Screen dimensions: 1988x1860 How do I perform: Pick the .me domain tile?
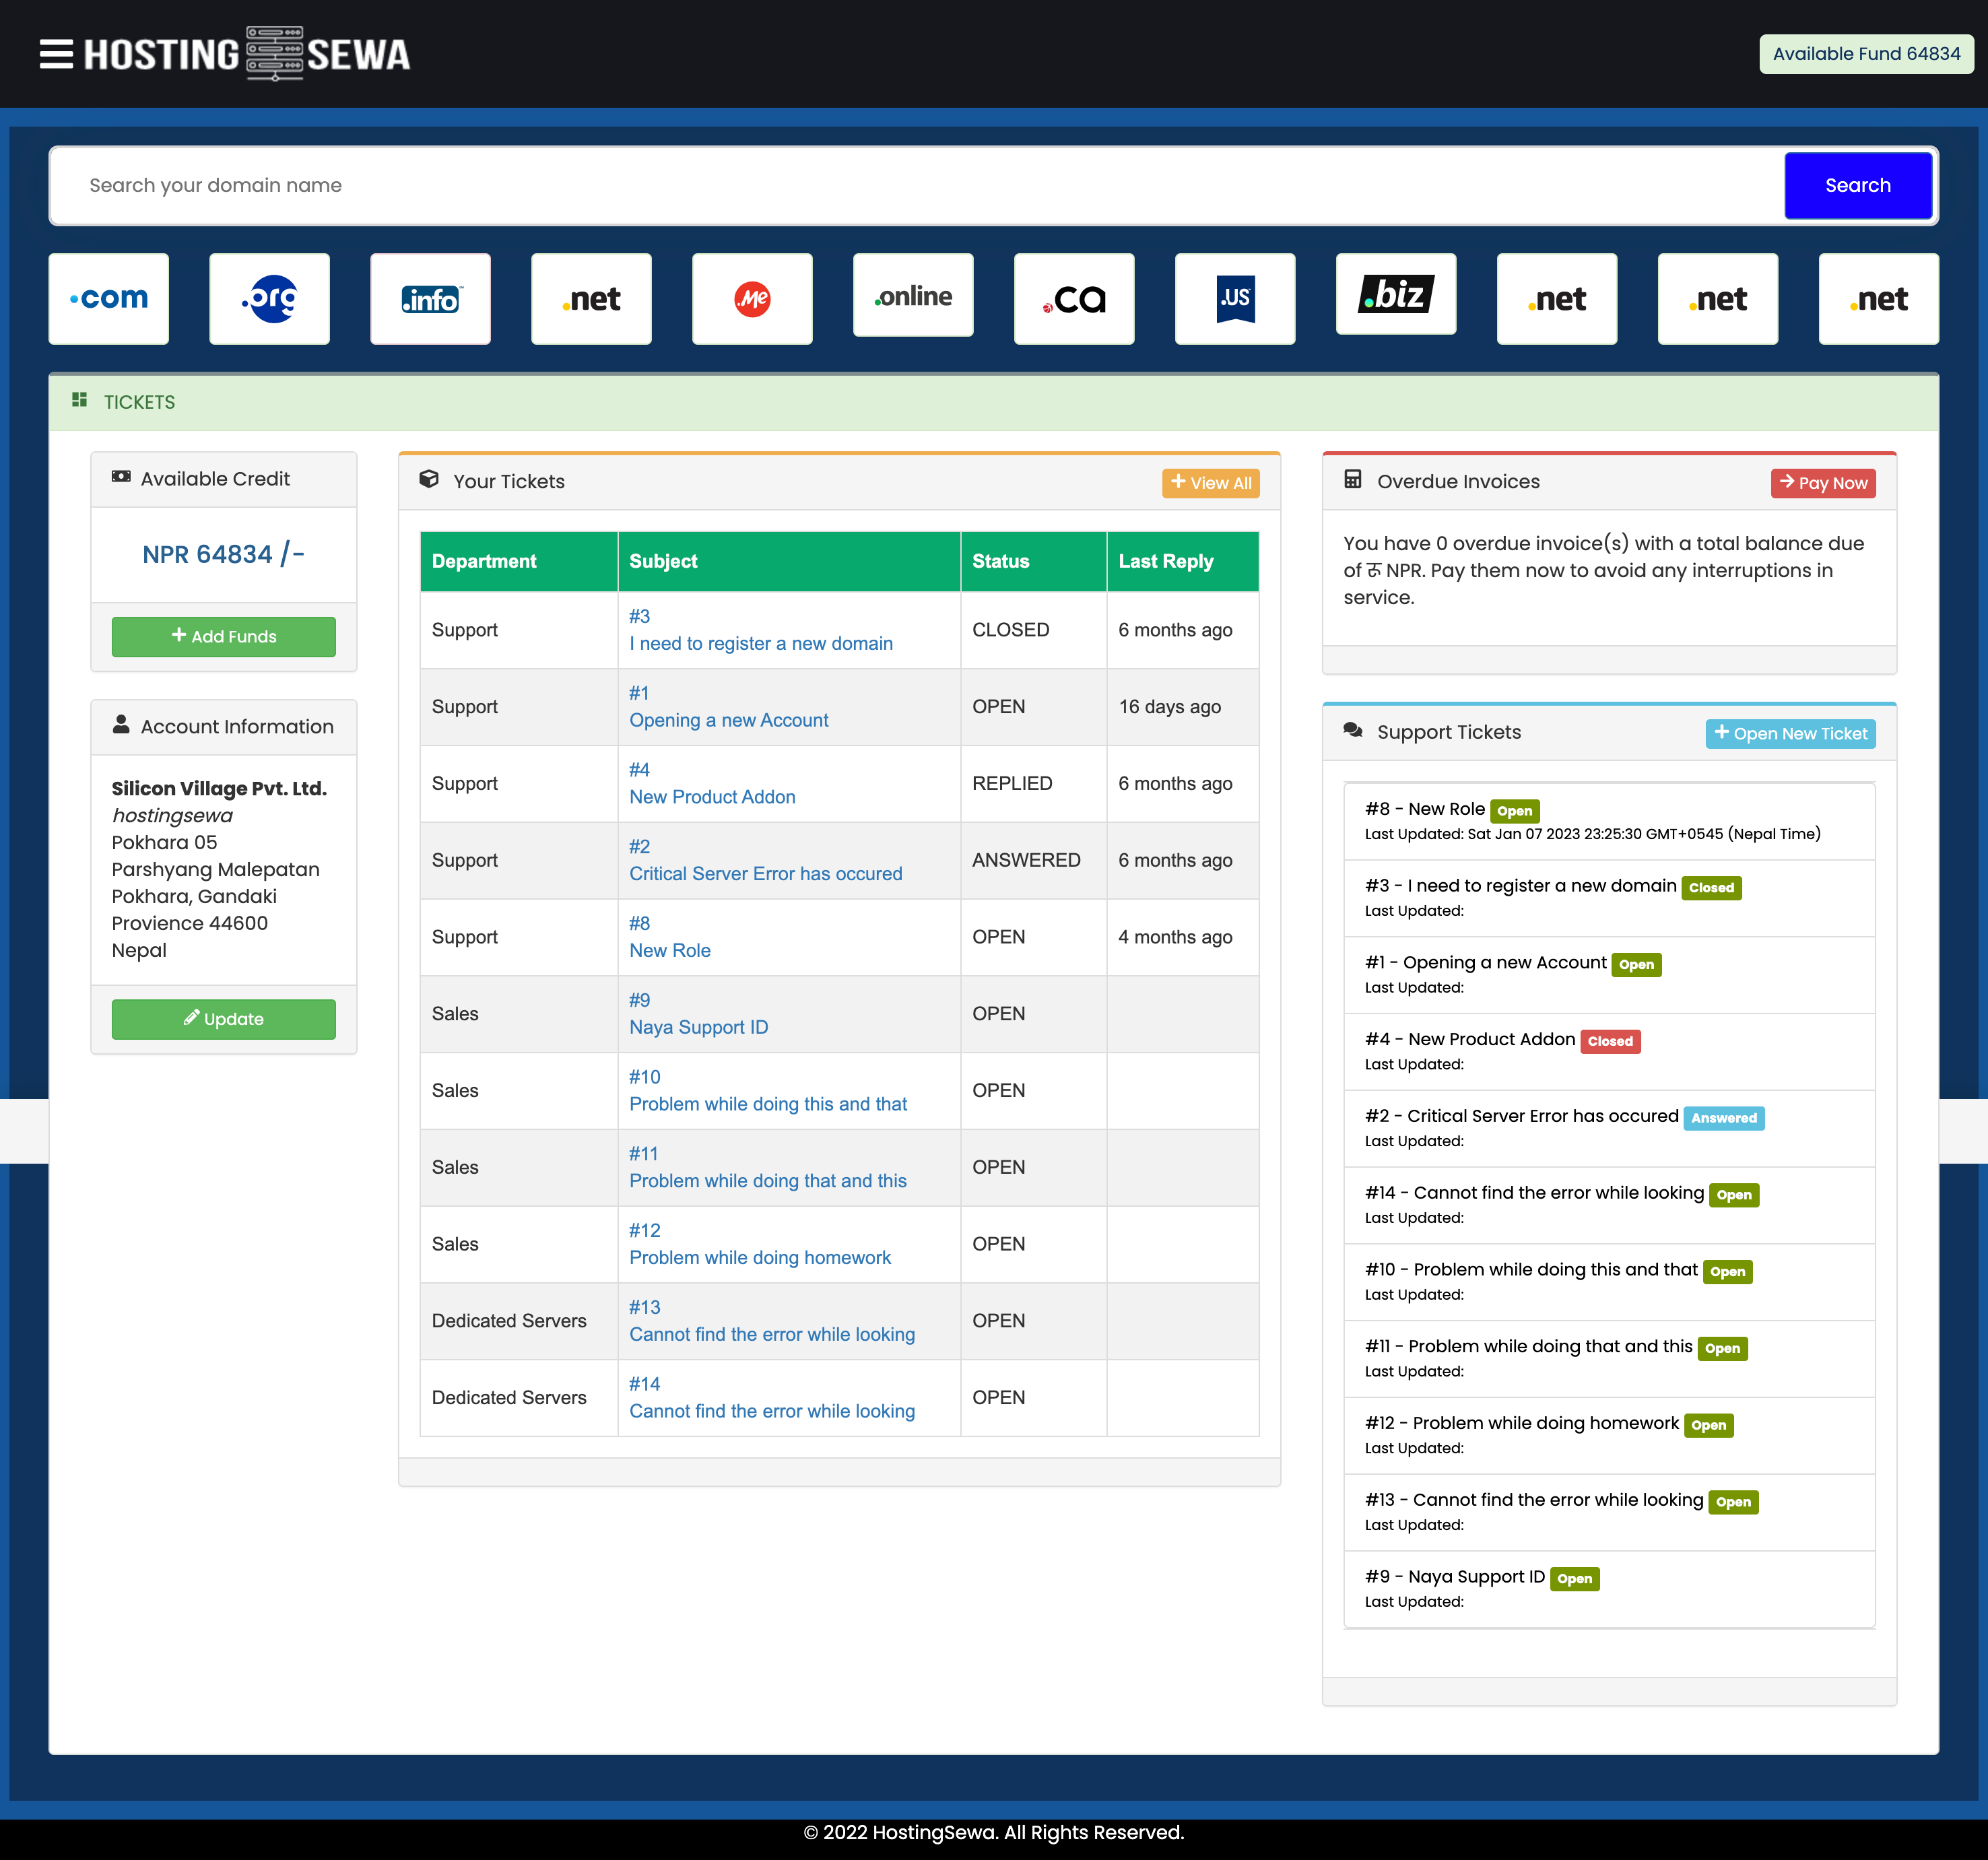[x=752, y=298]
